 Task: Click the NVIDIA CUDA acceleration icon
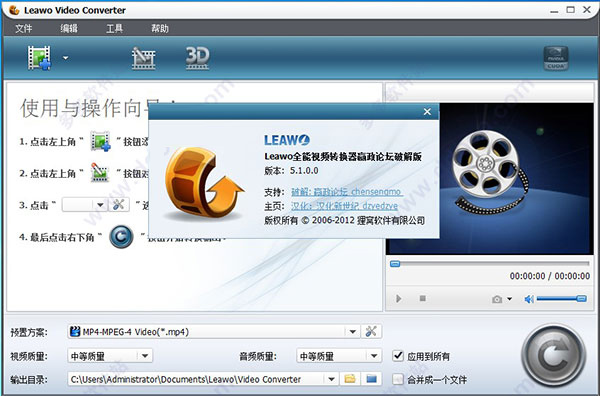[x=556, y=58]
